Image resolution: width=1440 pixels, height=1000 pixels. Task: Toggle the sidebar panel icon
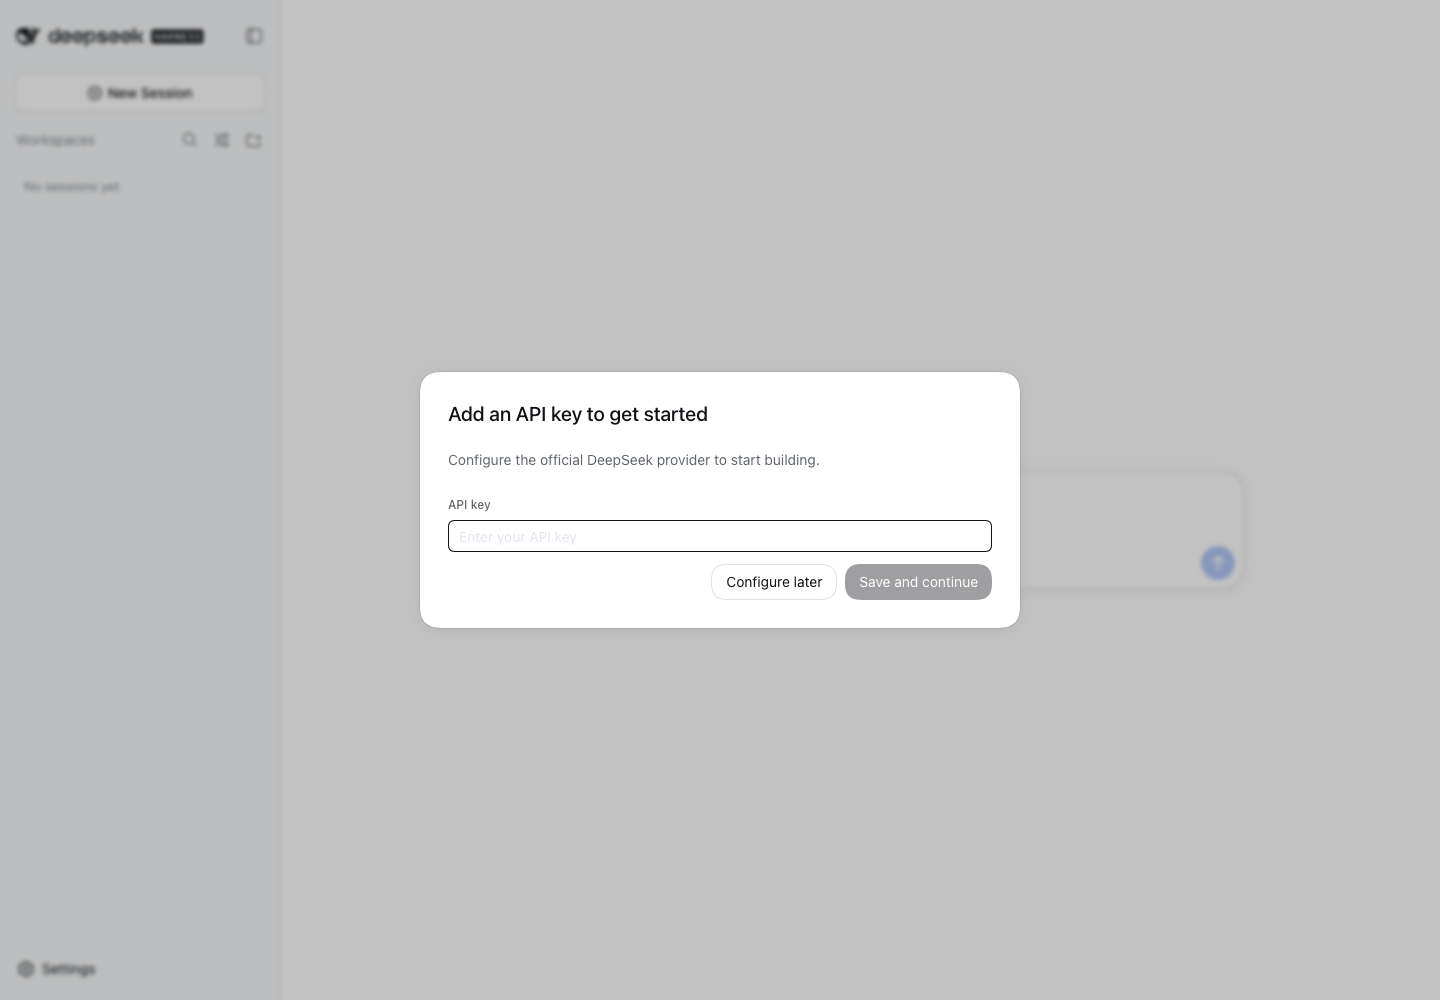click(254, 36)
